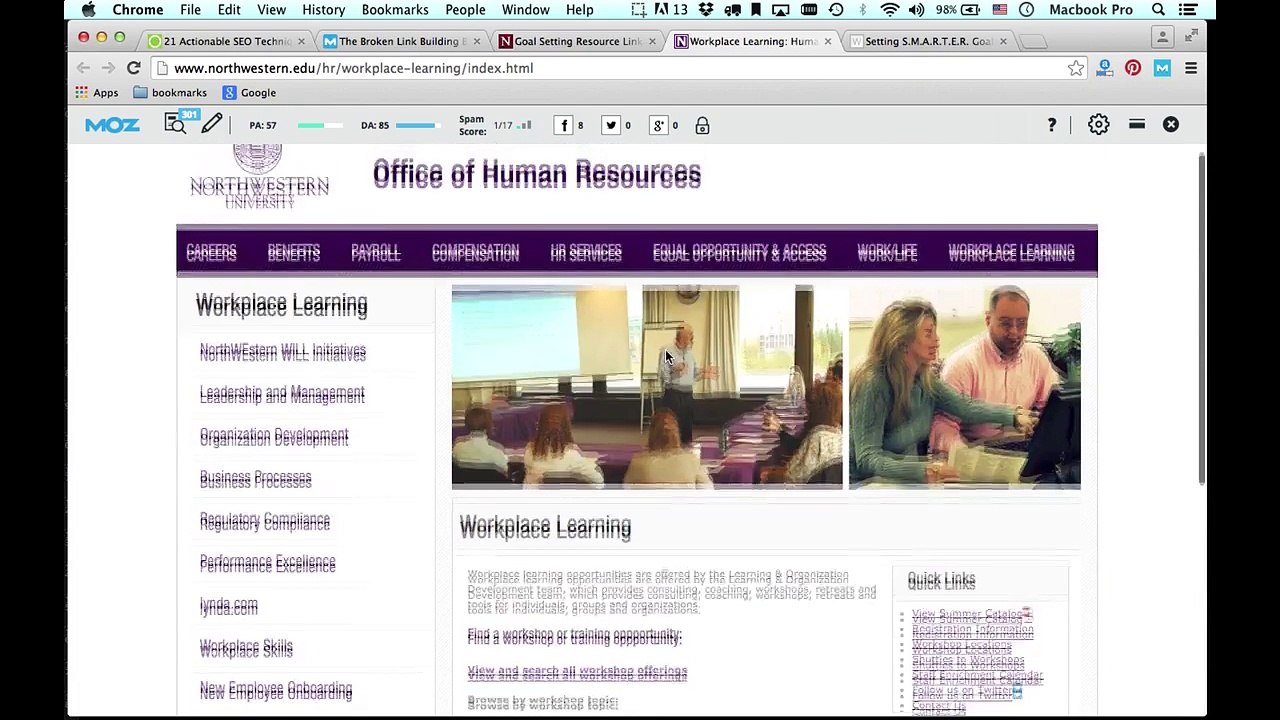Reload the current page
The image size is (1280, 720).
coord(133,68)
